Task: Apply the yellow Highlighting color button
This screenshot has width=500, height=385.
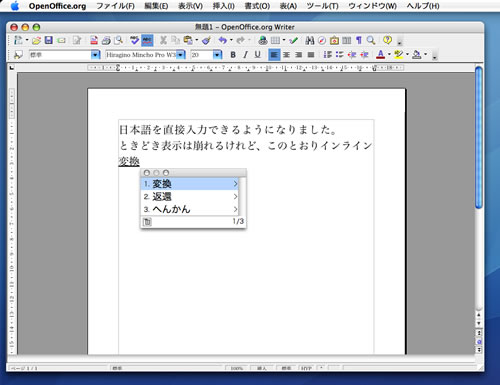Action: pyautogui.click(x=398, y=55)
